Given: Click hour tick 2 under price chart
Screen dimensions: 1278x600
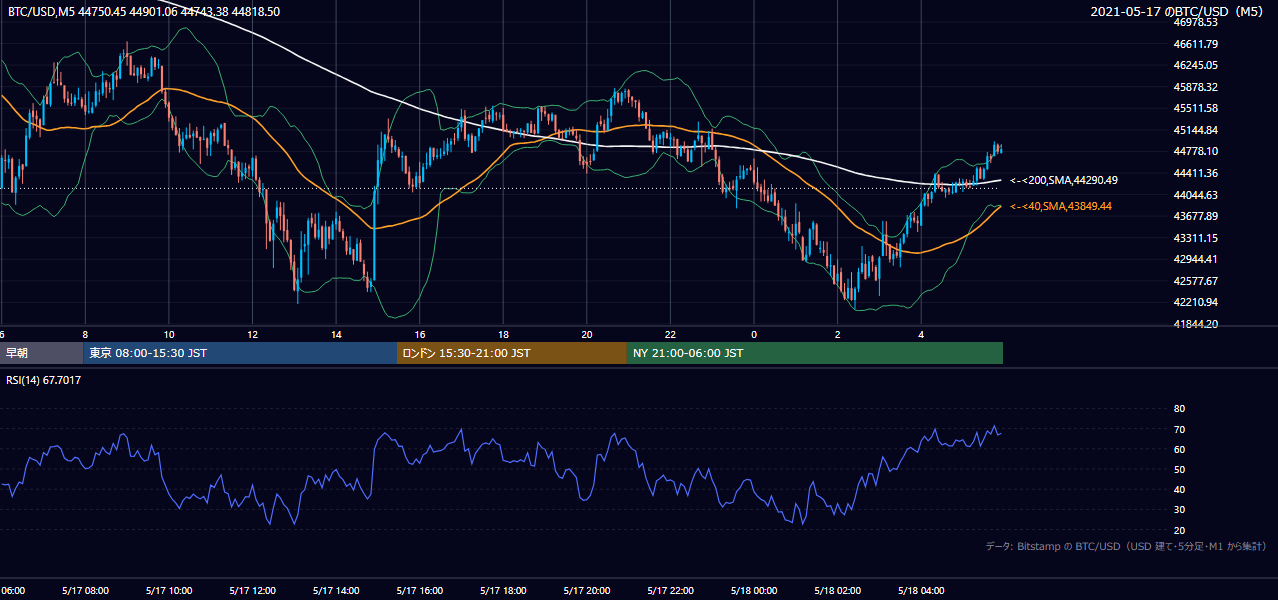Looking at the screenshot, I should tap(837, 335).
